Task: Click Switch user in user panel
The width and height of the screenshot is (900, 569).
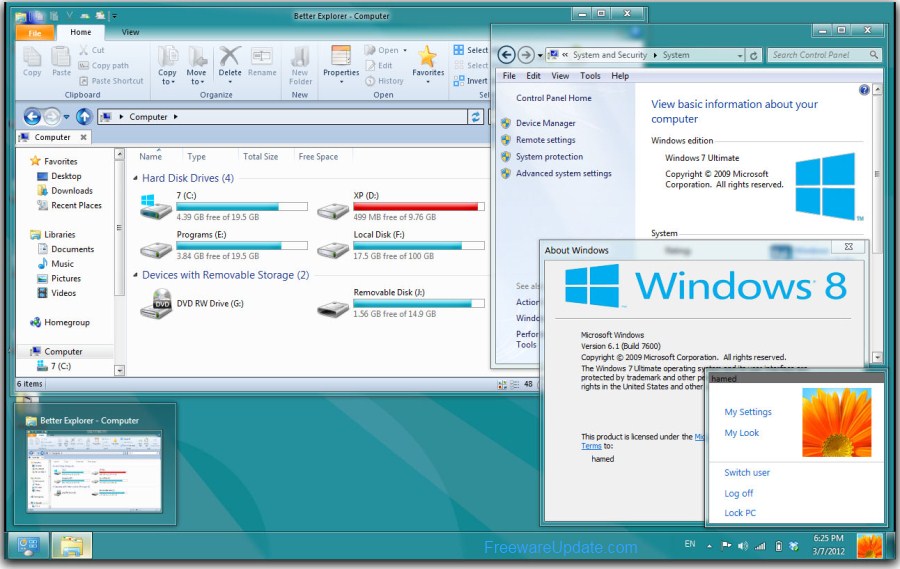Action: click(x=747, y=473)
